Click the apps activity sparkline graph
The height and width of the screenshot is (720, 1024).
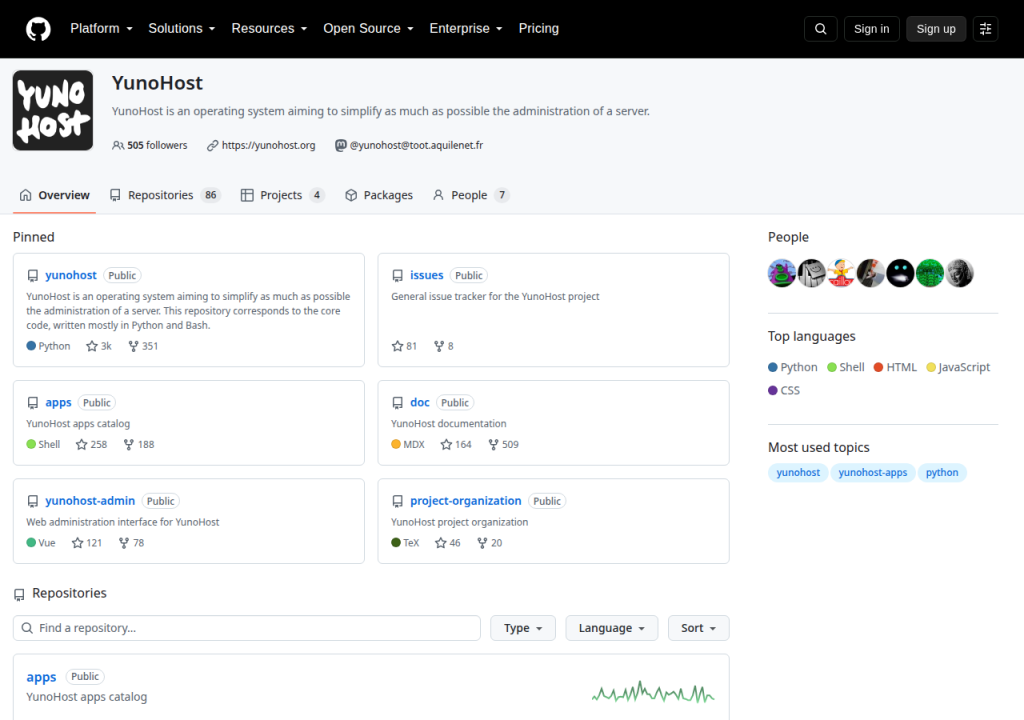(653, 693)
